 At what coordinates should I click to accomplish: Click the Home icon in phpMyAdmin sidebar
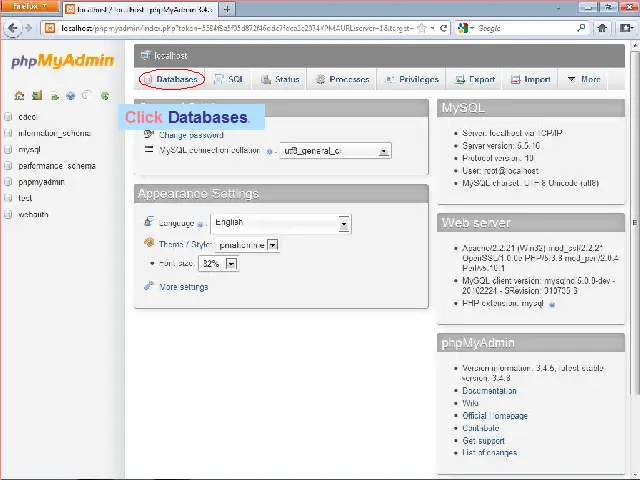tap(19, 96)
